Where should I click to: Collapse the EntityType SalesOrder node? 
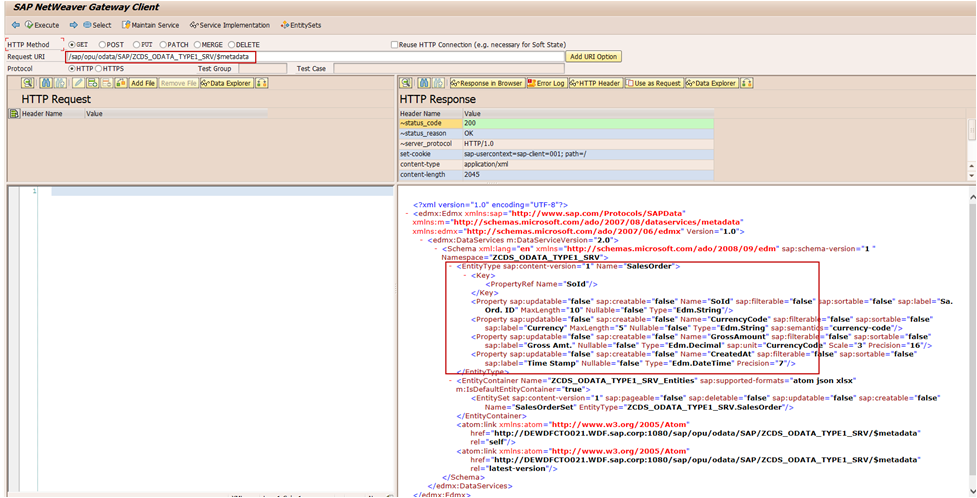coord(450,266)
